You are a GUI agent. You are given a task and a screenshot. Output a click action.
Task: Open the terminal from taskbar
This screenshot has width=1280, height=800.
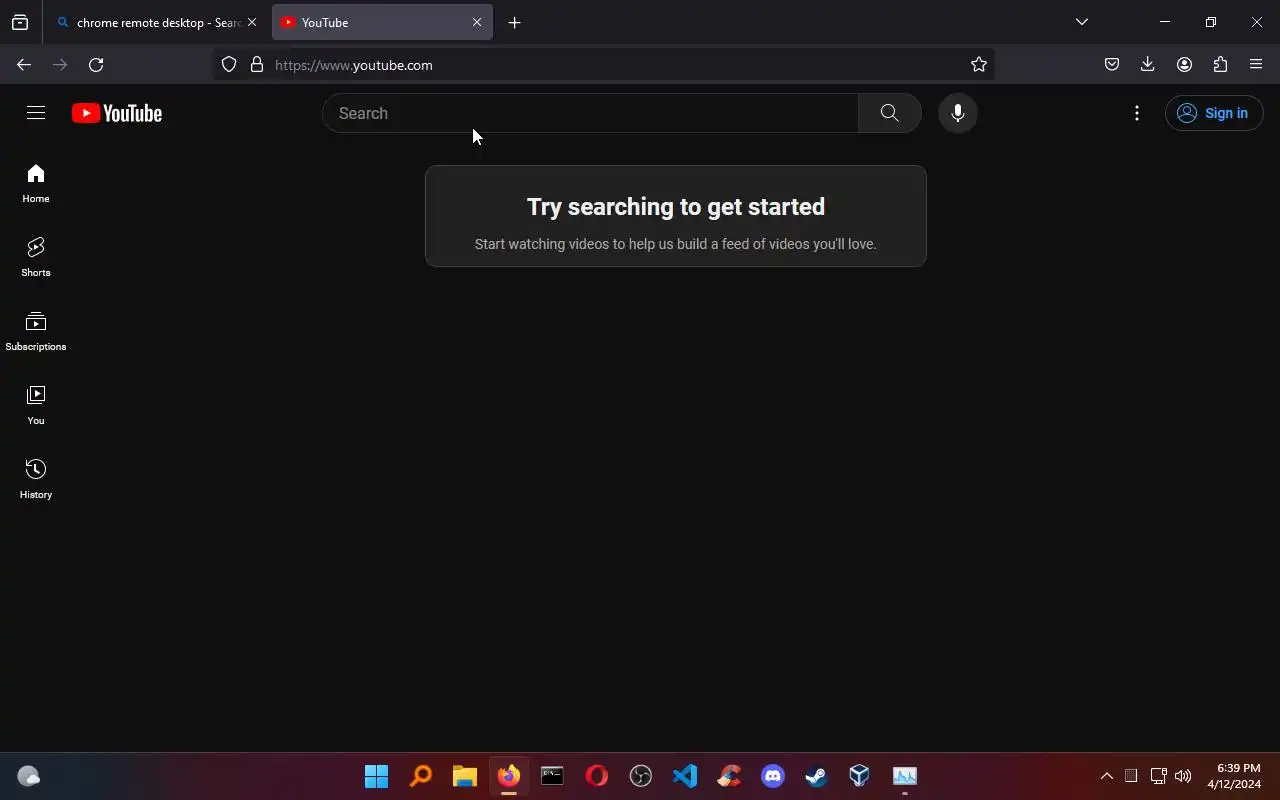click(x=553, y=776)
